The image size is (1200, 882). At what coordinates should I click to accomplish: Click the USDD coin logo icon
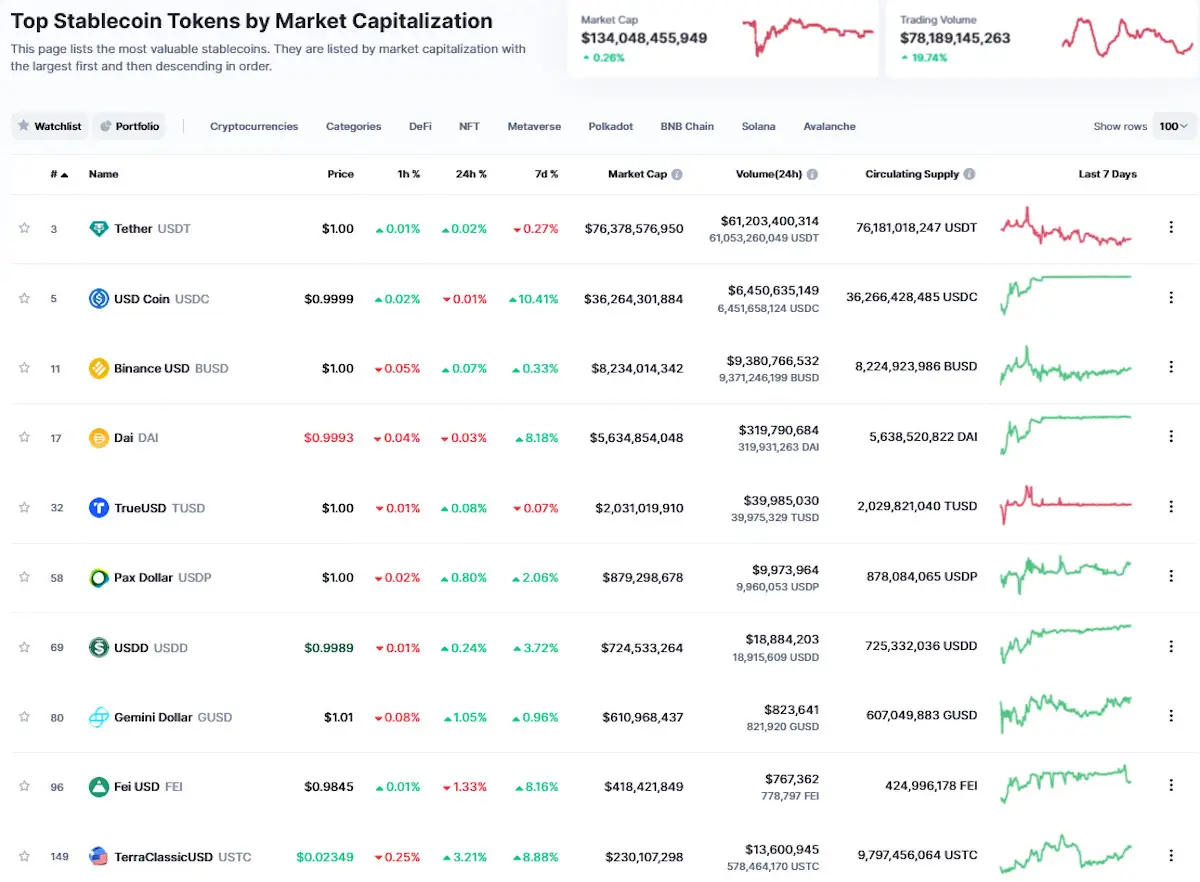[98, 647]
